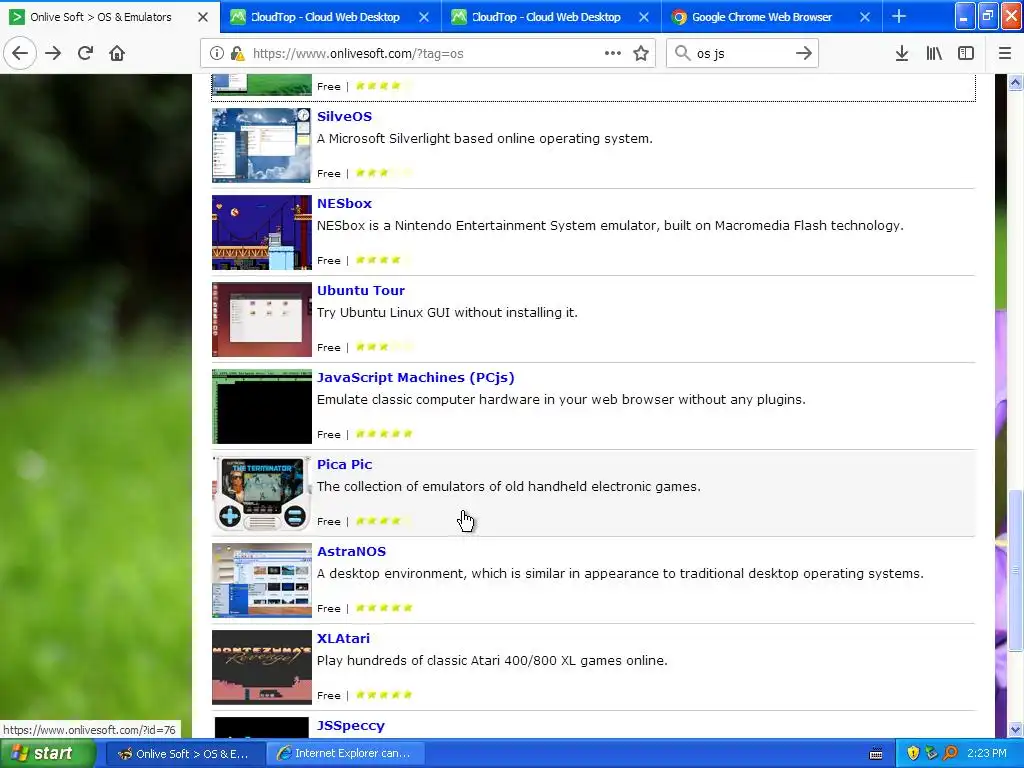Screen dimensions: 1024x768
Task: Click the star rating under Ubuntu Tour
Action: pos(384,347)
